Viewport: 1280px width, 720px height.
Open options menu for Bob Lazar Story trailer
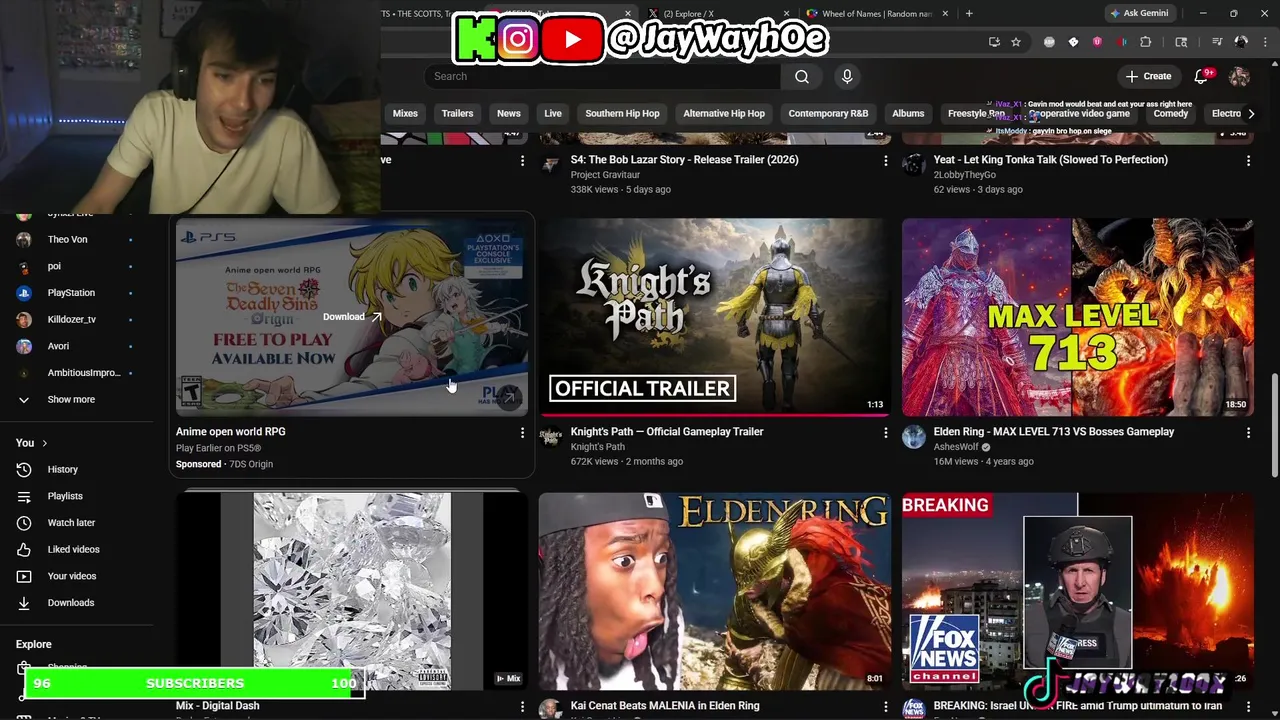click(x=885, y=160)
